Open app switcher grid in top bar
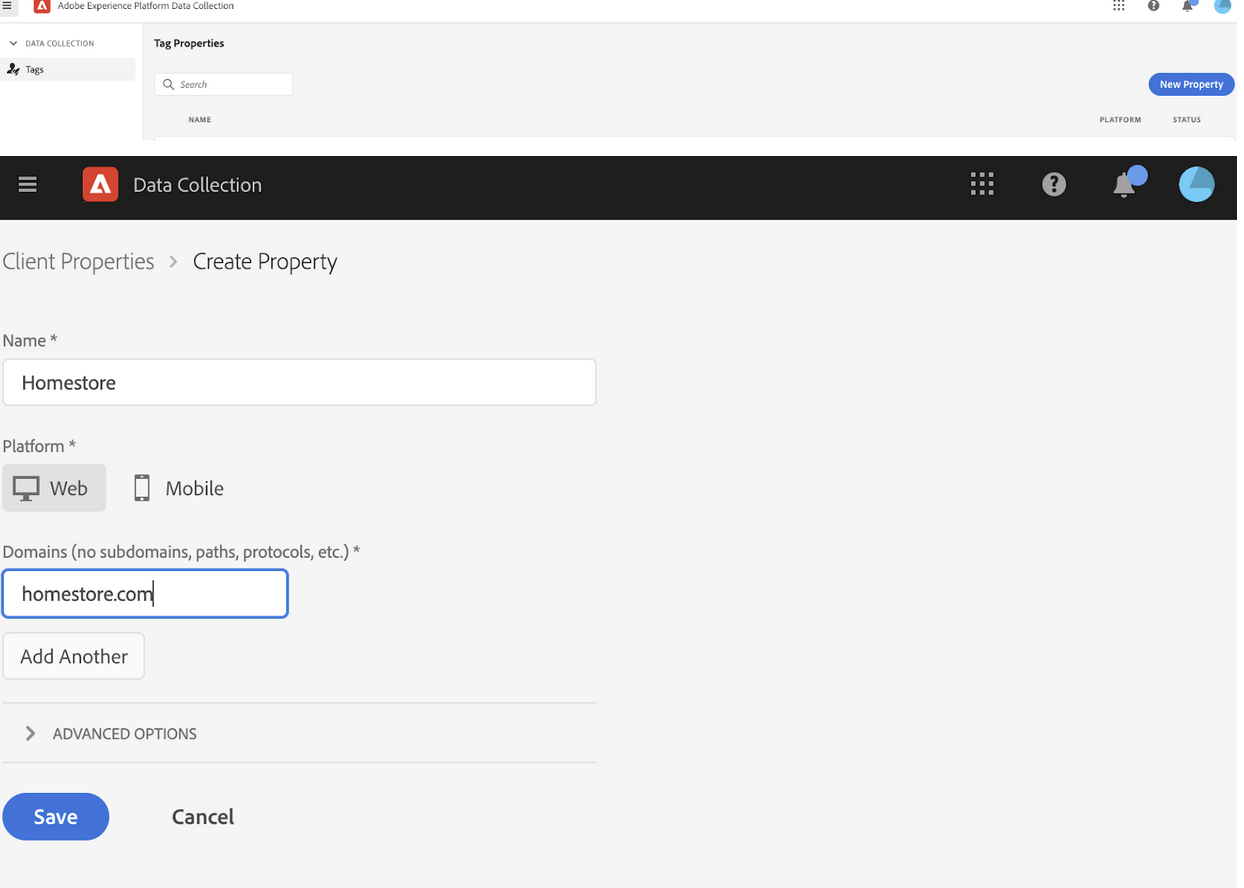This screenshot has width=1244, height=888. (x=1119, y=6)
